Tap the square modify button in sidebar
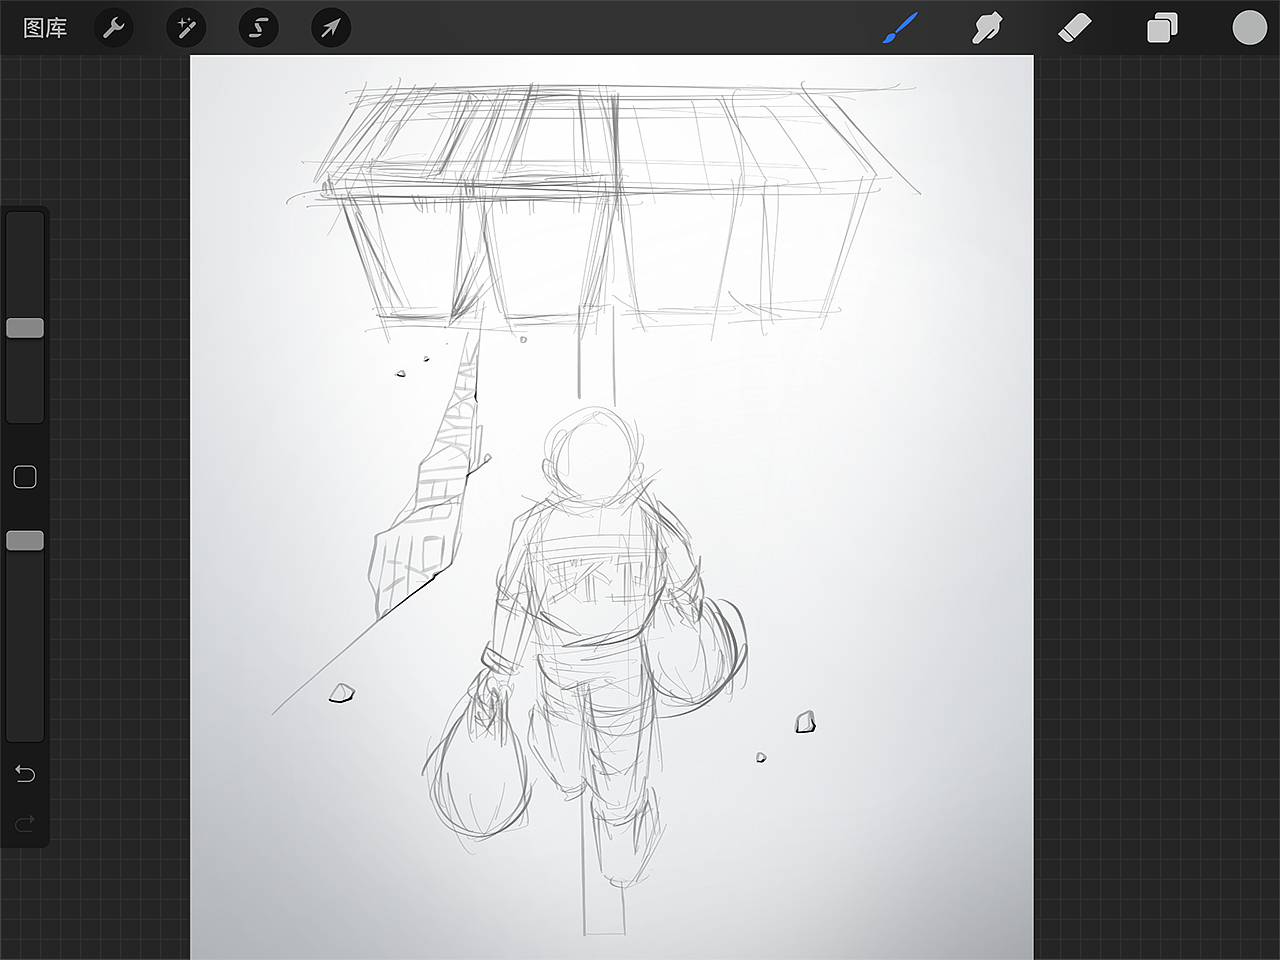Screen dimensions: 1280x960 coord(25,477)
